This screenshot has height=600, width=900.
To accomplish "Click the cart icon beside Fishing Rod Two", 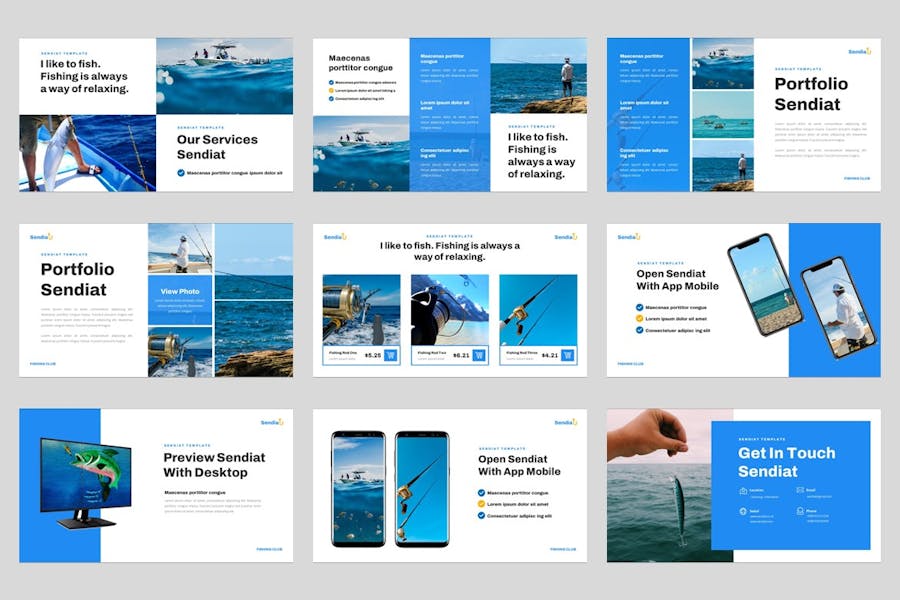I will point(478,354).
